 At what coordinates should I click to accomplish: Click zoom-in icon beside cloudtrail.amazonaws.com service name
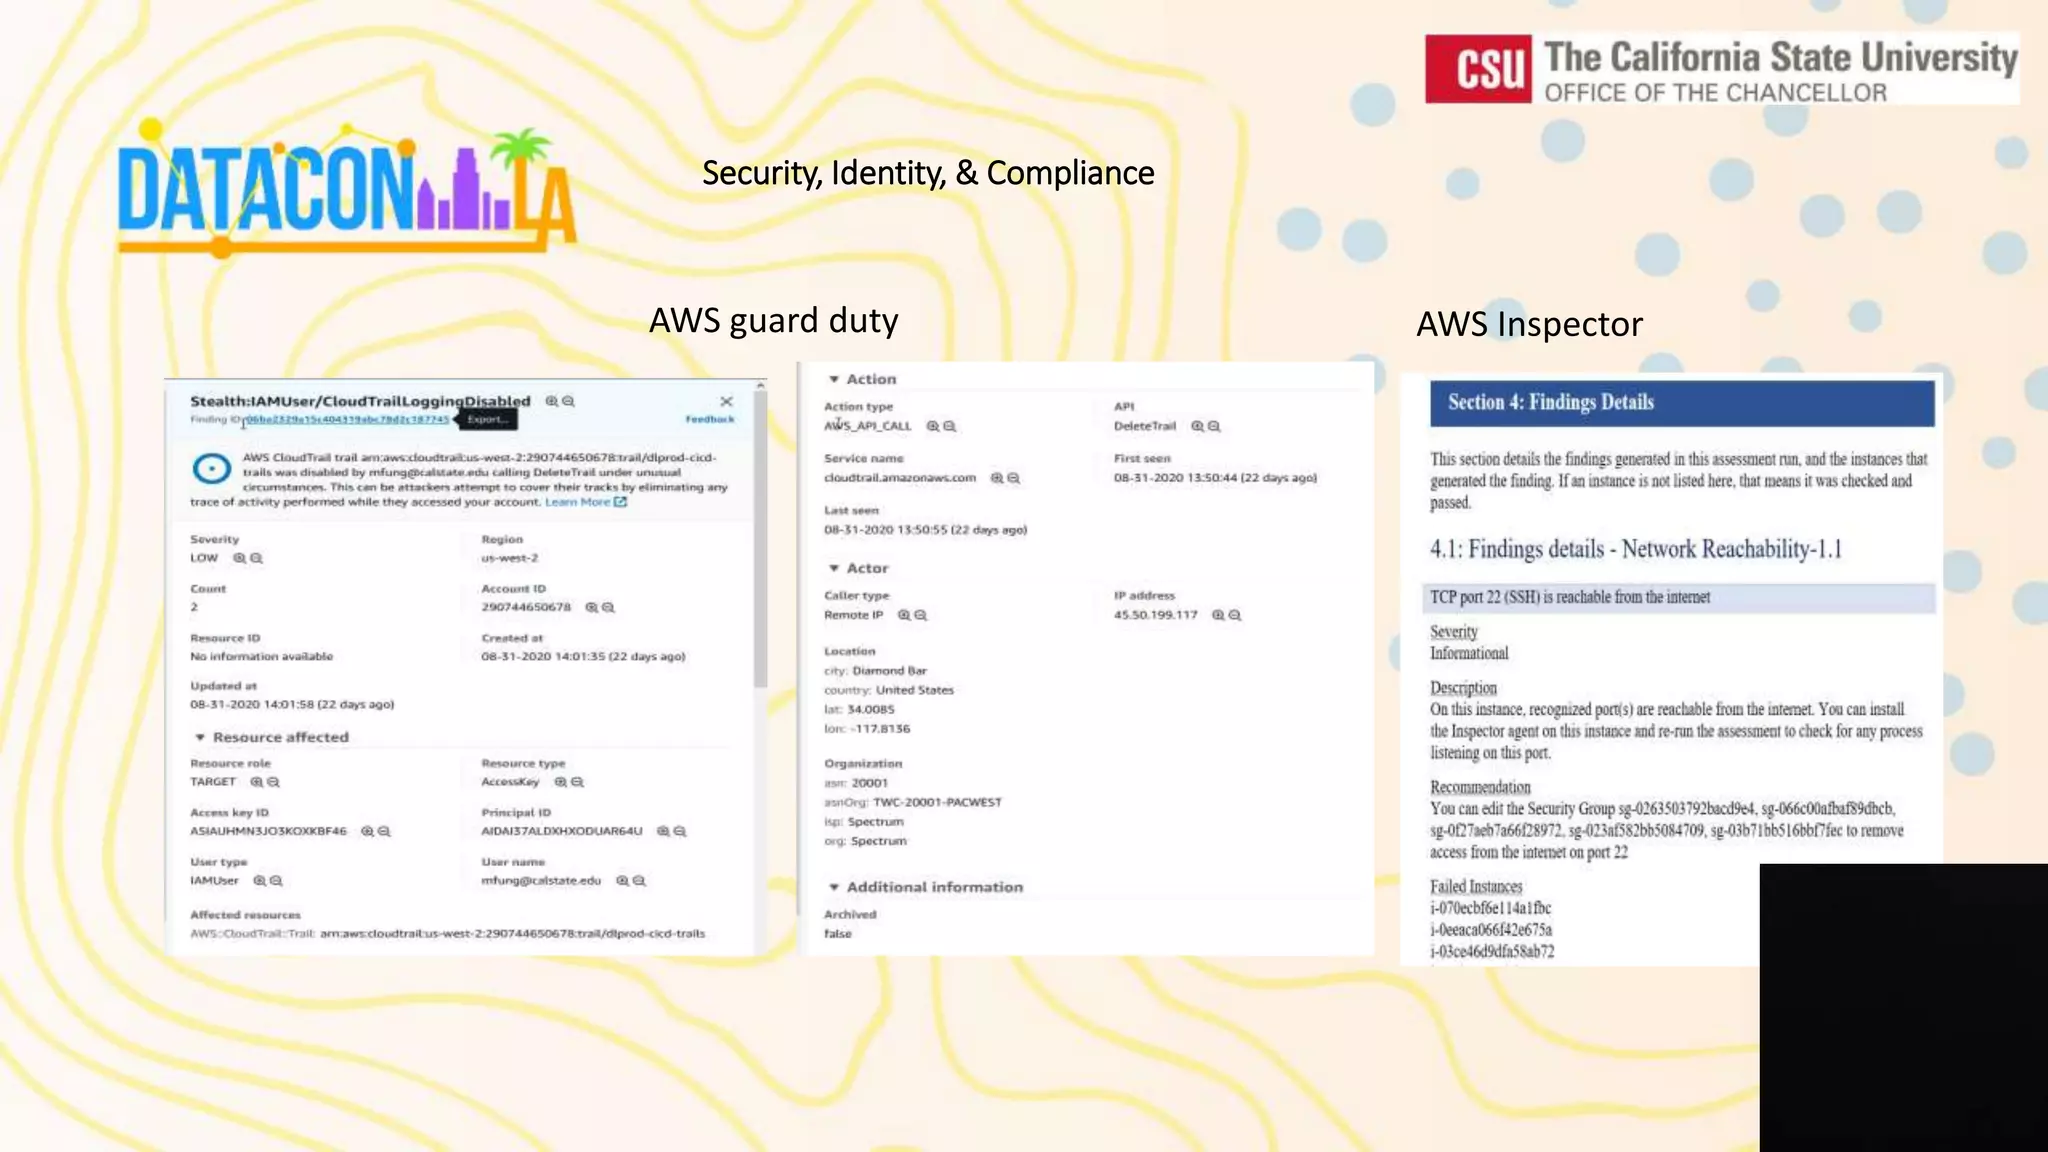[x=996, y=478]
